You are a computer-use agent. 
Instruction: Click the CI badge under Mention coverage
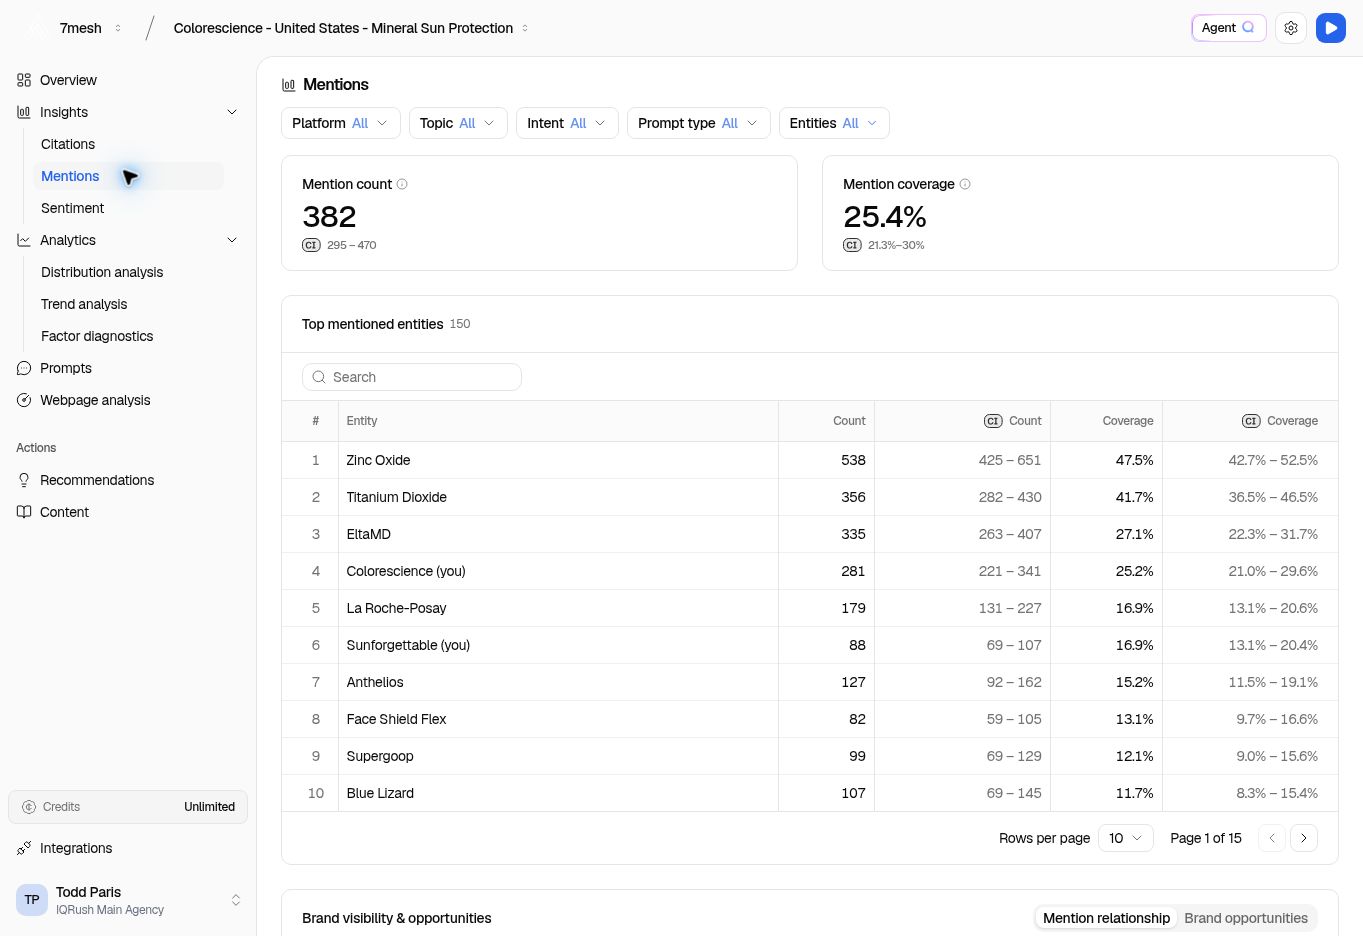pos(852,245)
